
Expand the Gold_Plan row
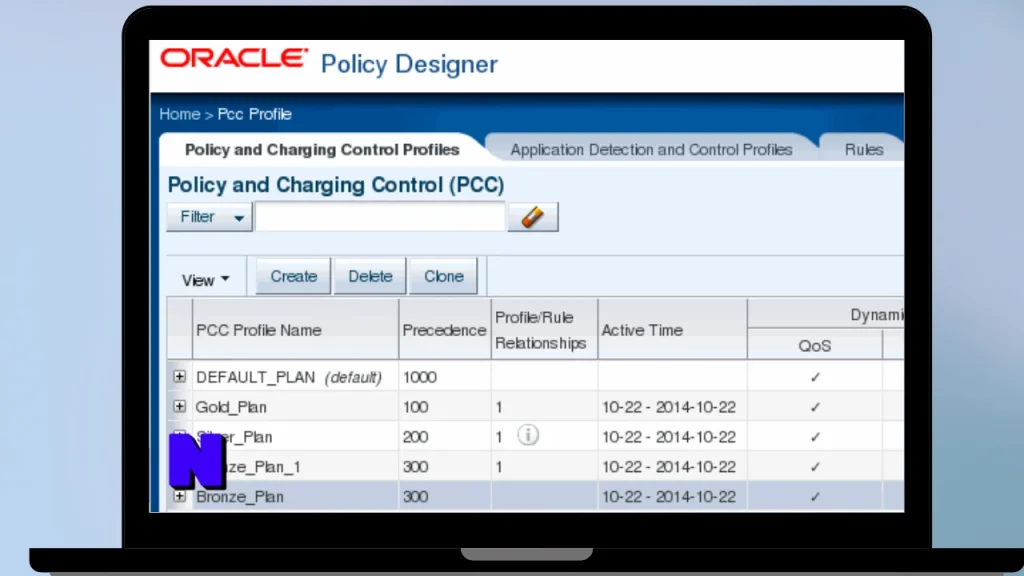[179, 406]
